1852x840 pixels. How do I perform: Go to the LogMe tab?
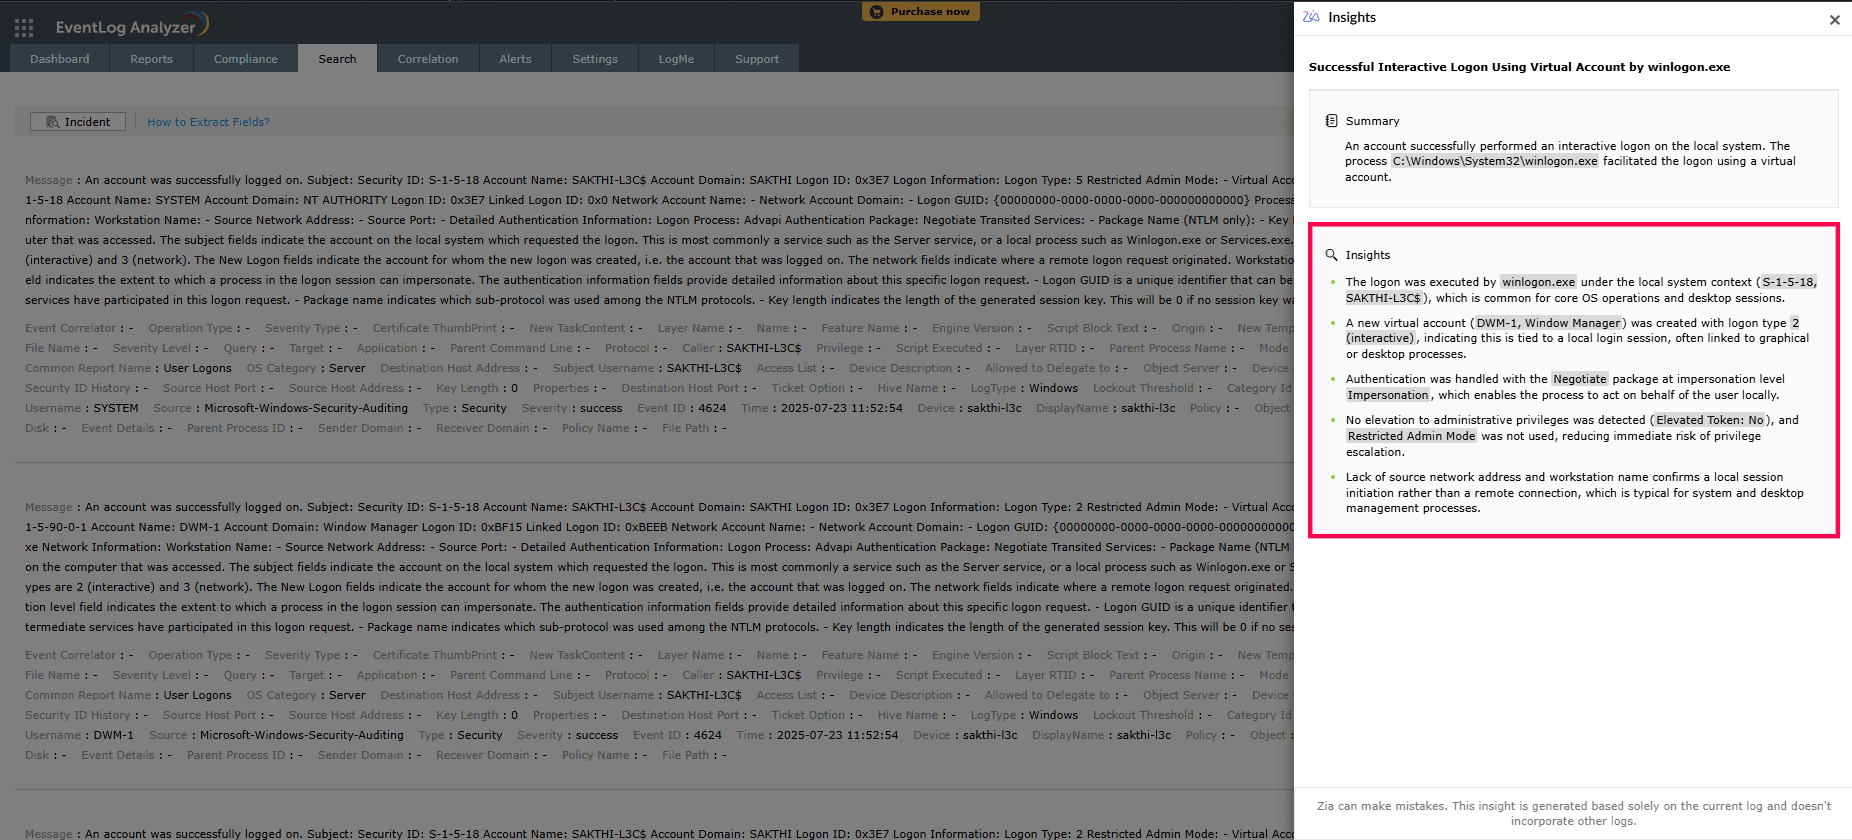tap(676, 59)
